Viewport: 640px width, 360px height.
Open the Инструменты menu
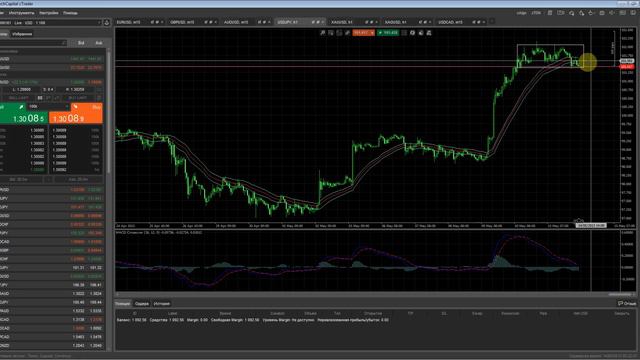pos(22,13)
